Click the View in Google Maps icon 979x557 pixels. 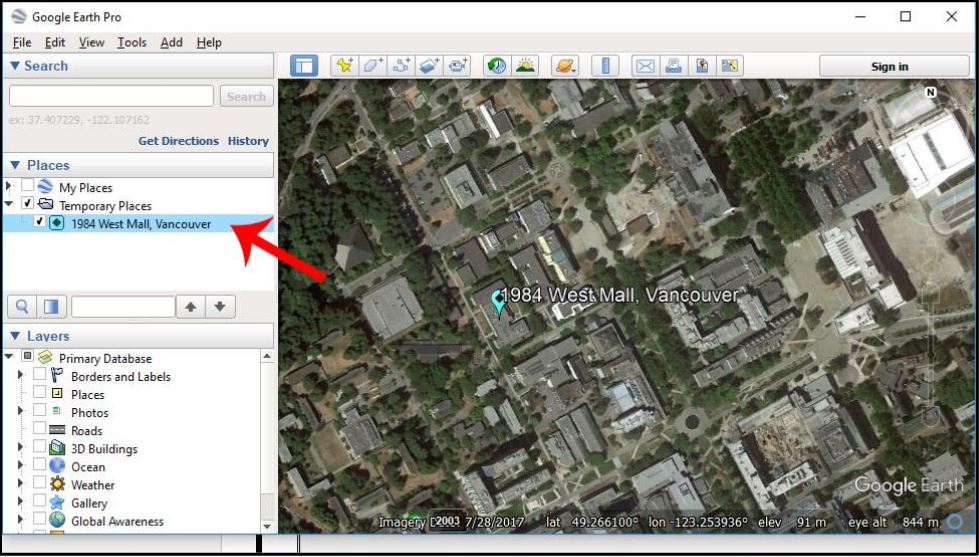click(x=729, y=66)
